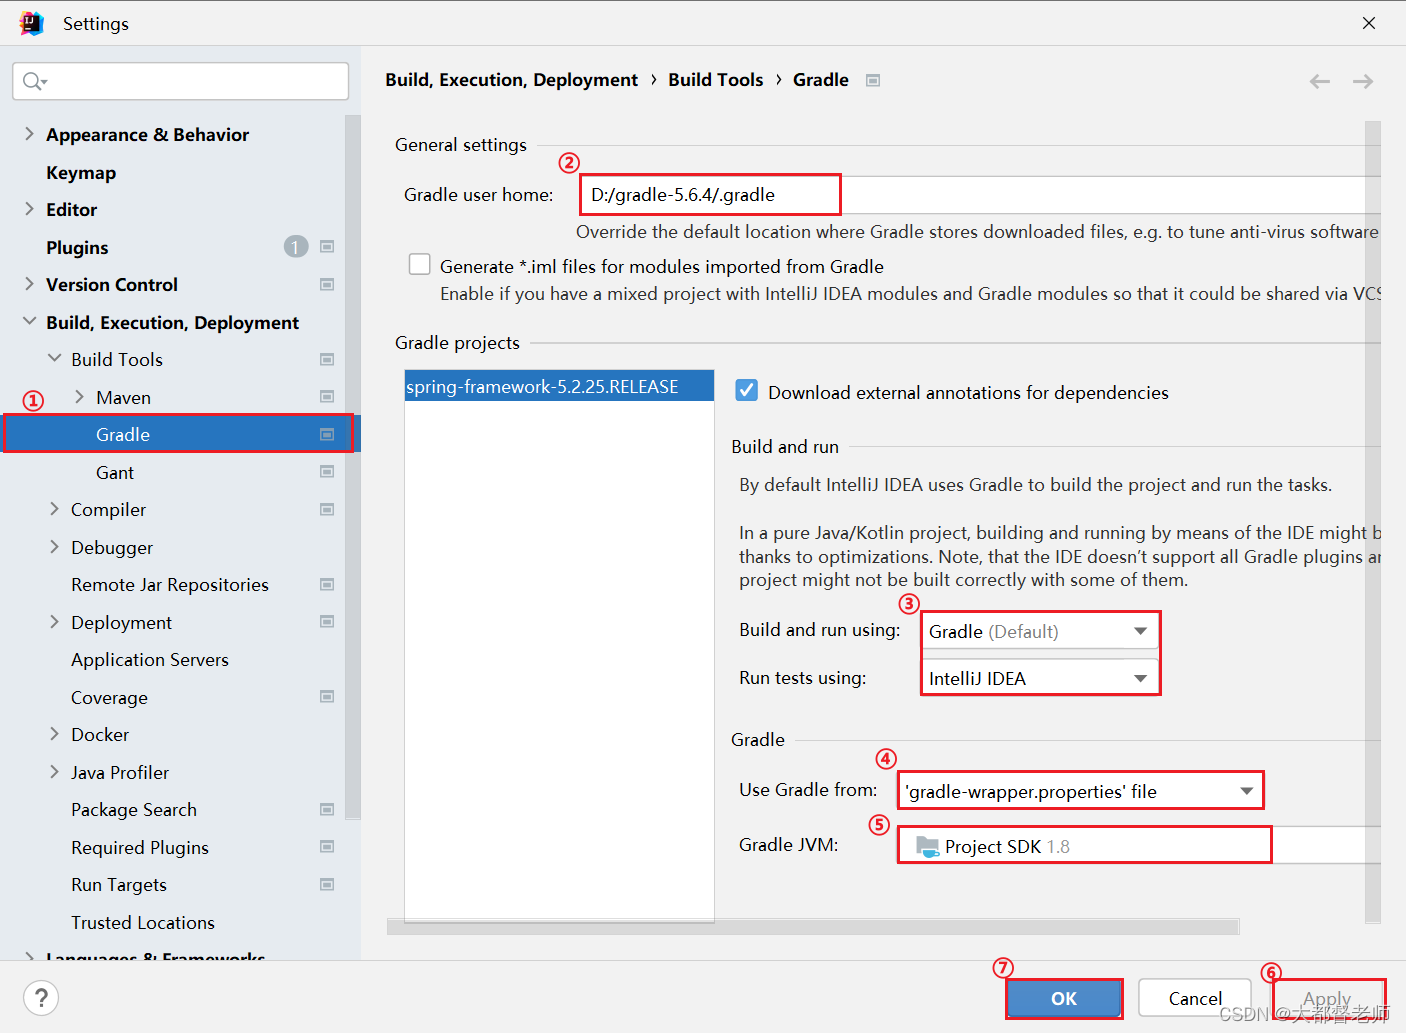Screen dimensions: 1406x1033
Task: Click Build Tools in the breadcrumb
Action: (x=716, y=80)
